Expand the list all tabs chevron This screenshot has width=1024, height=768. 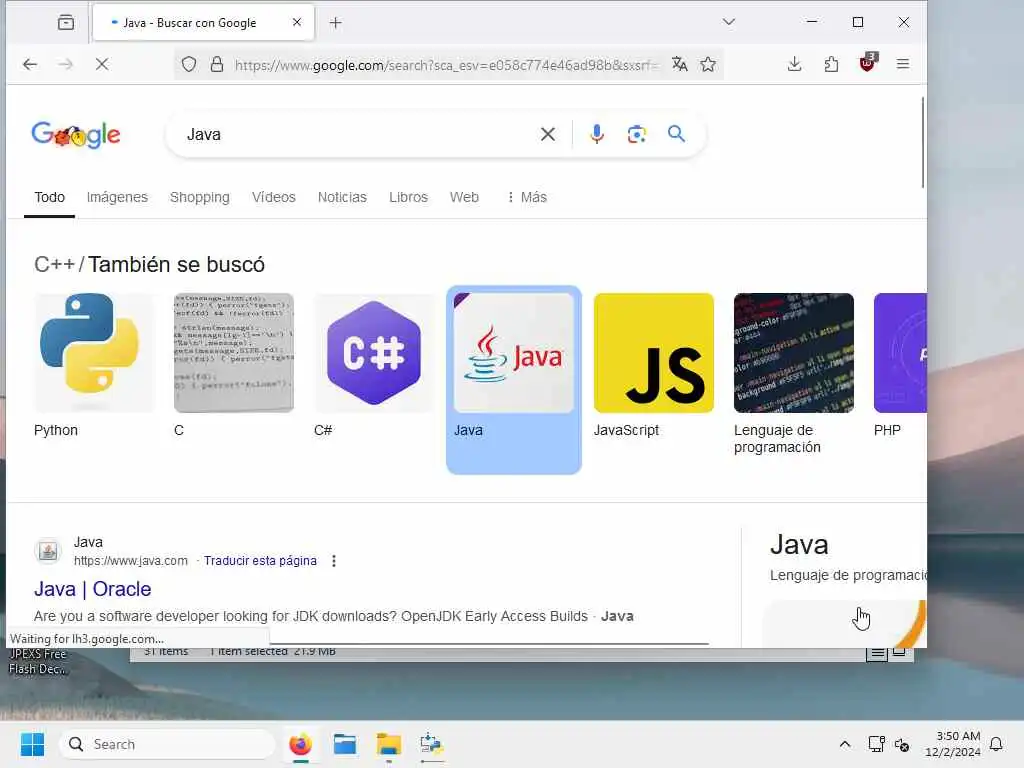(729, 22)
